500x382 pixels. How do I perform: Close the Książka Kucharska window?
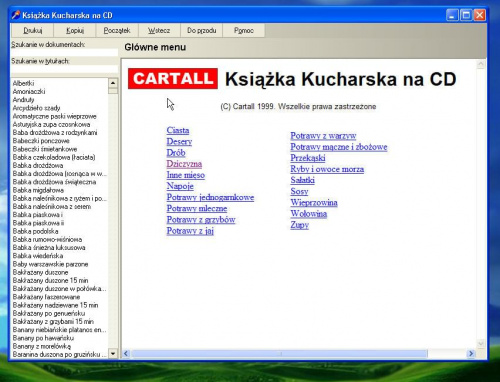tap(480, 15)
